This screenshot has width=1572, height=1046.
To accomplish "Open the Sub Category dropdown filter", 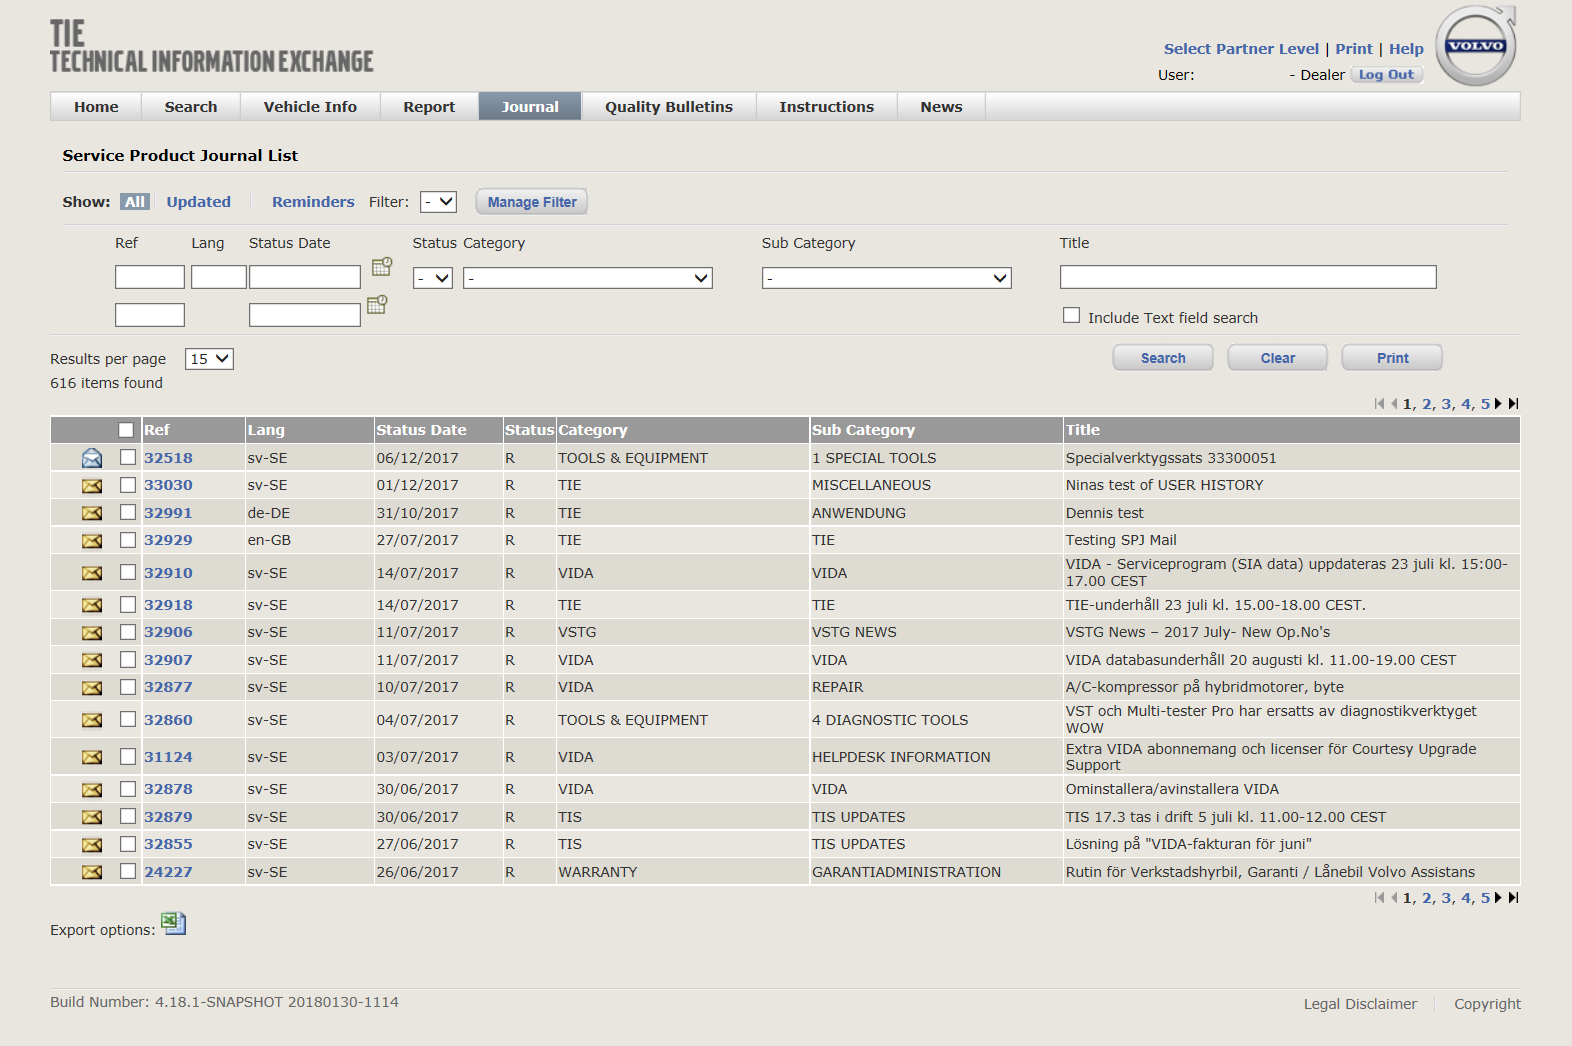I will coord(887,278).
